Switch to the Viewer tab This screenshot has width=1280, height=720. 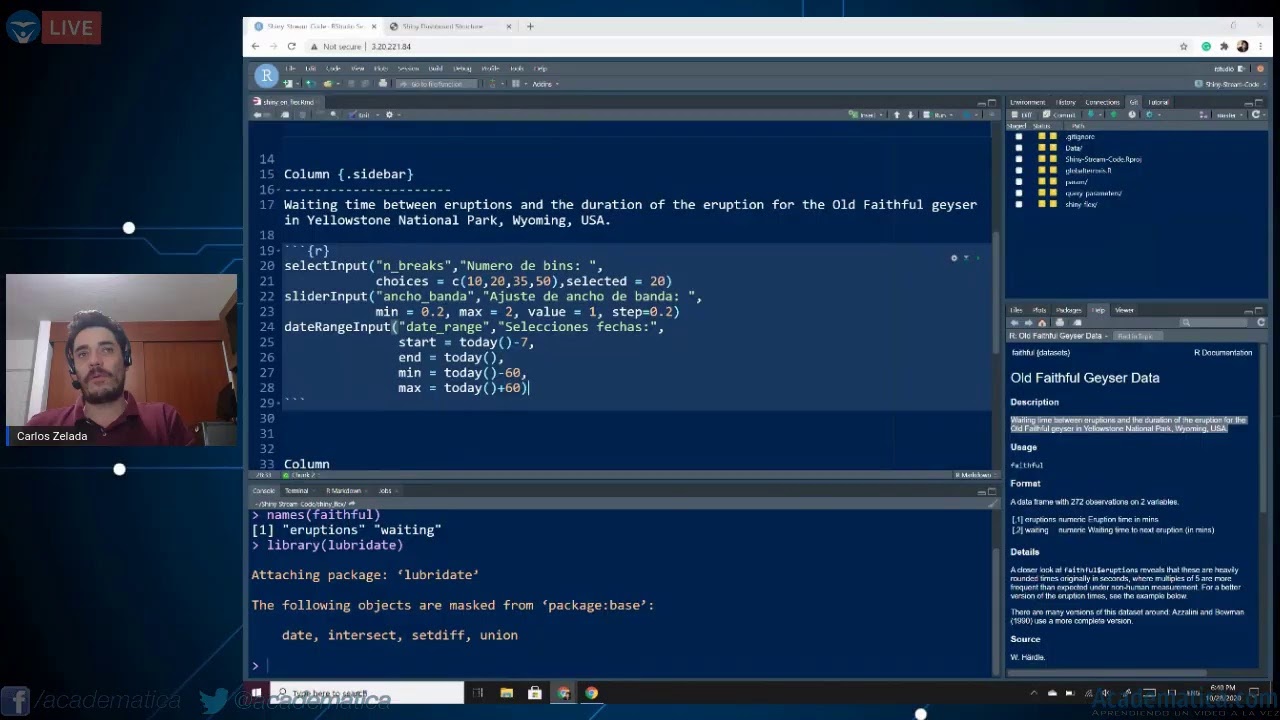1124,310
